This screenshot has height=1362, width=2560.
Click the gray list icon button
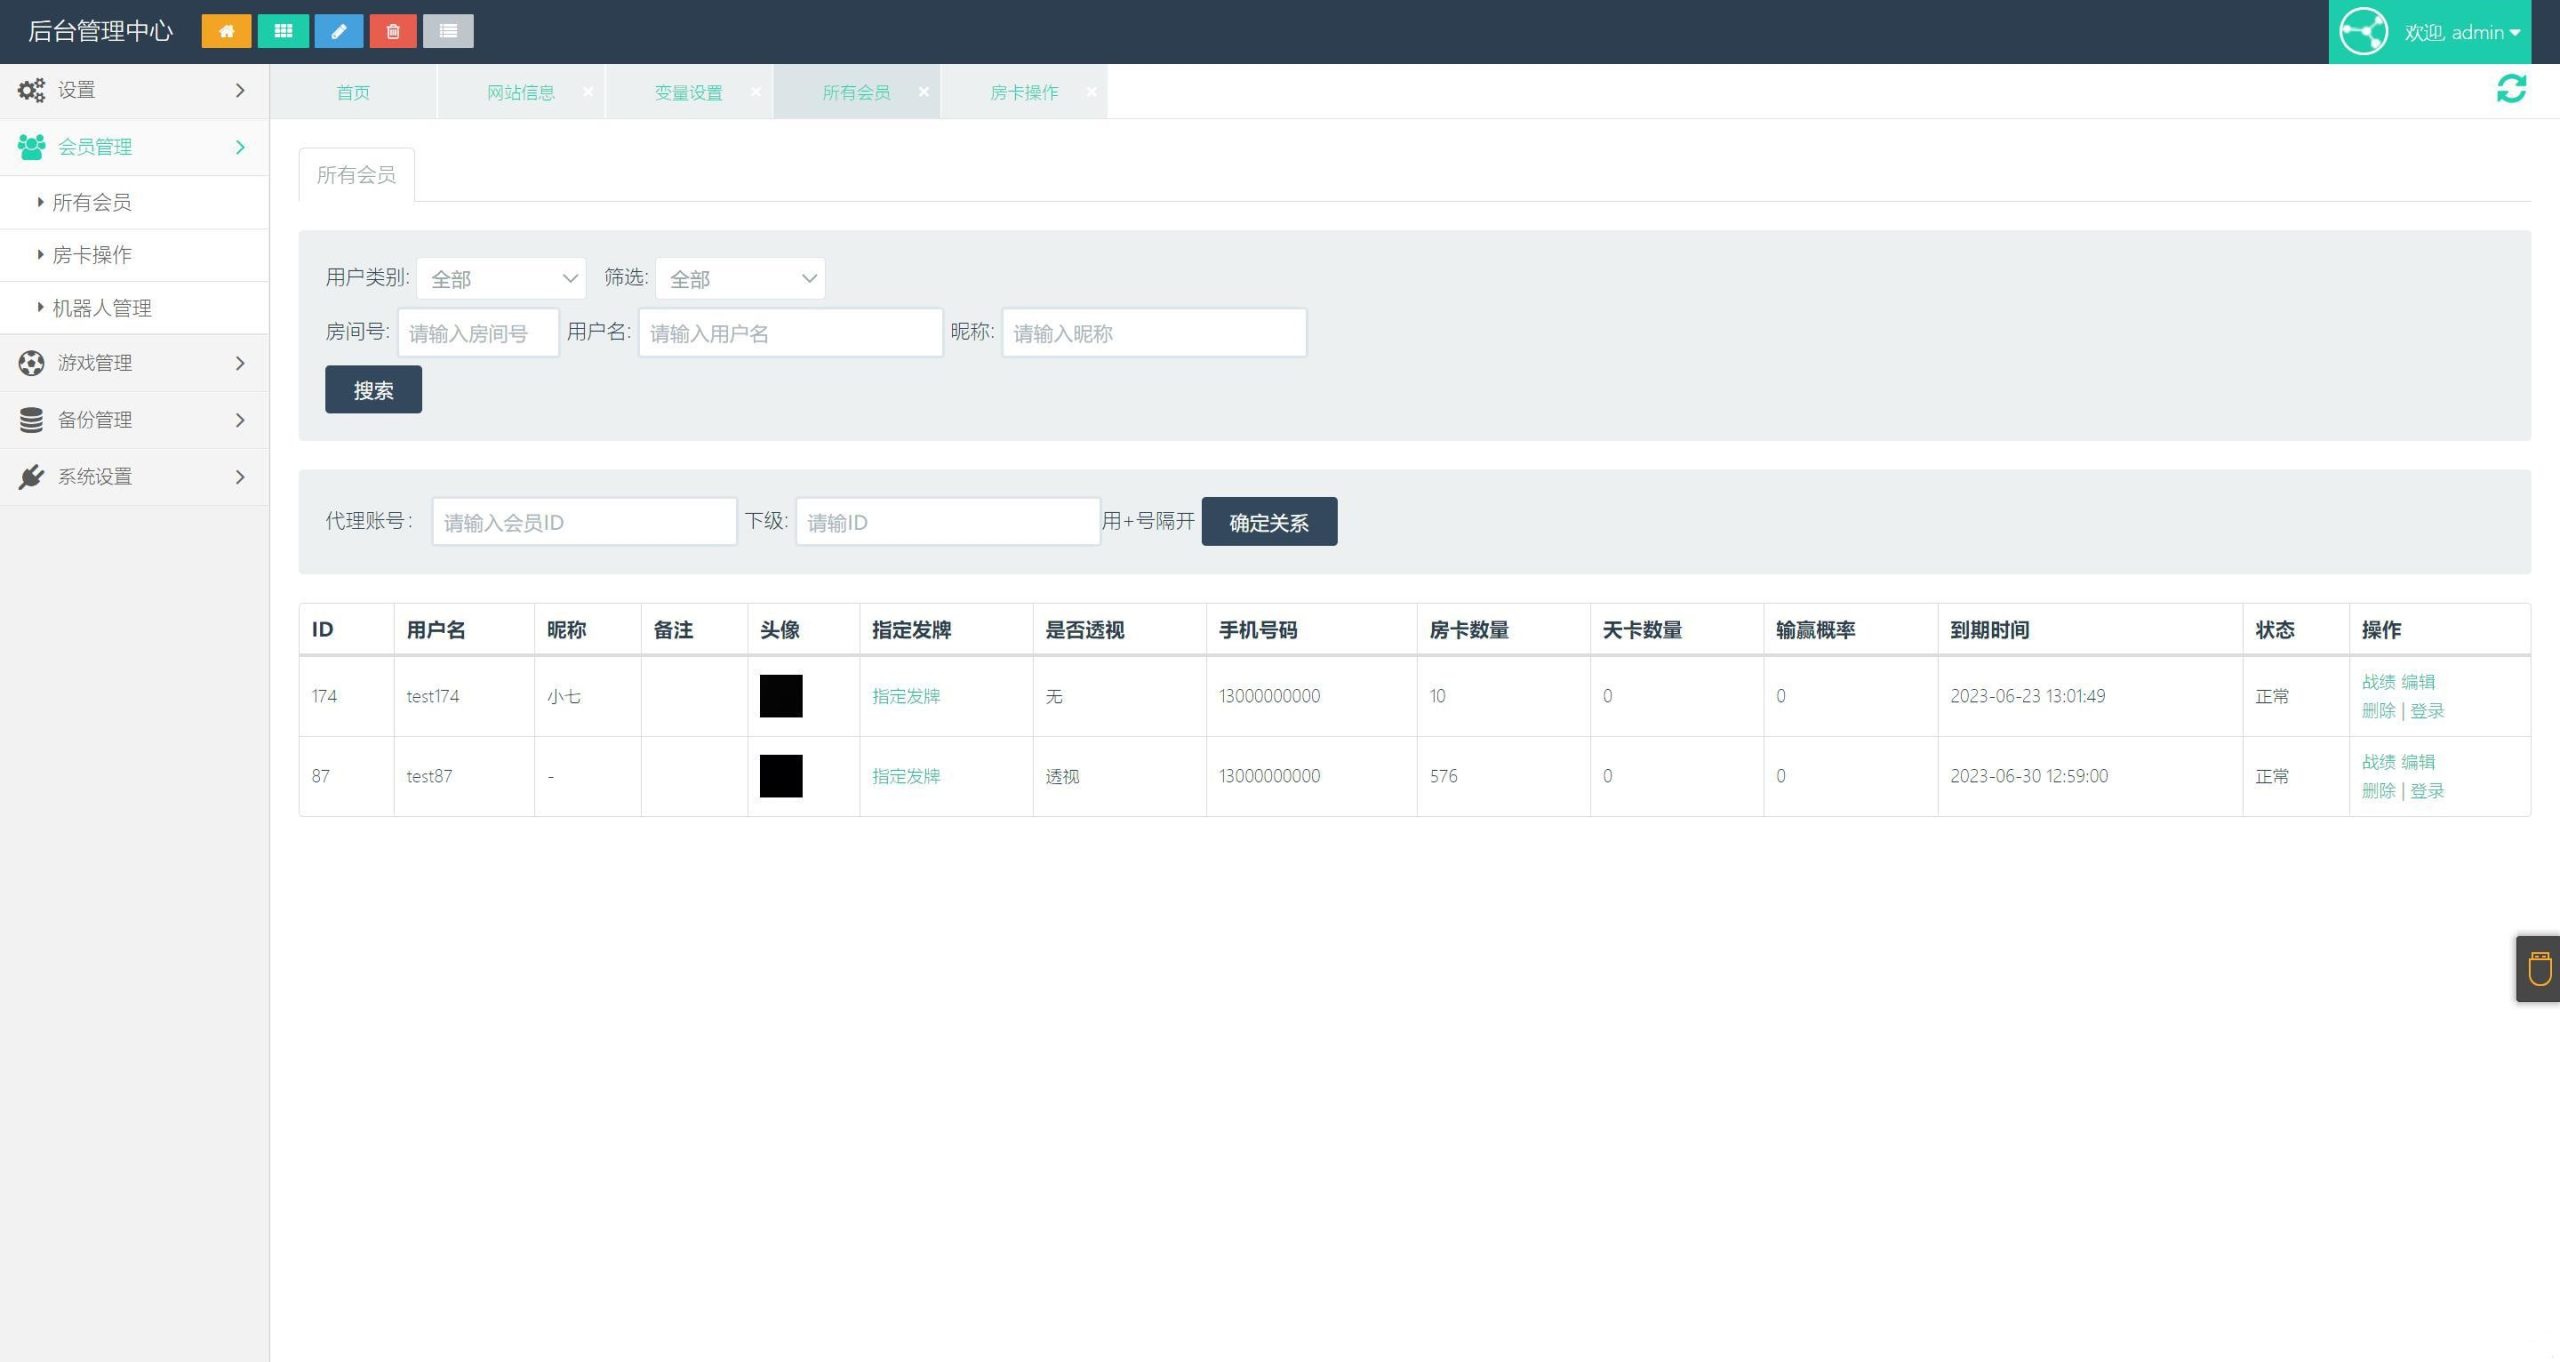click(448, 31)
